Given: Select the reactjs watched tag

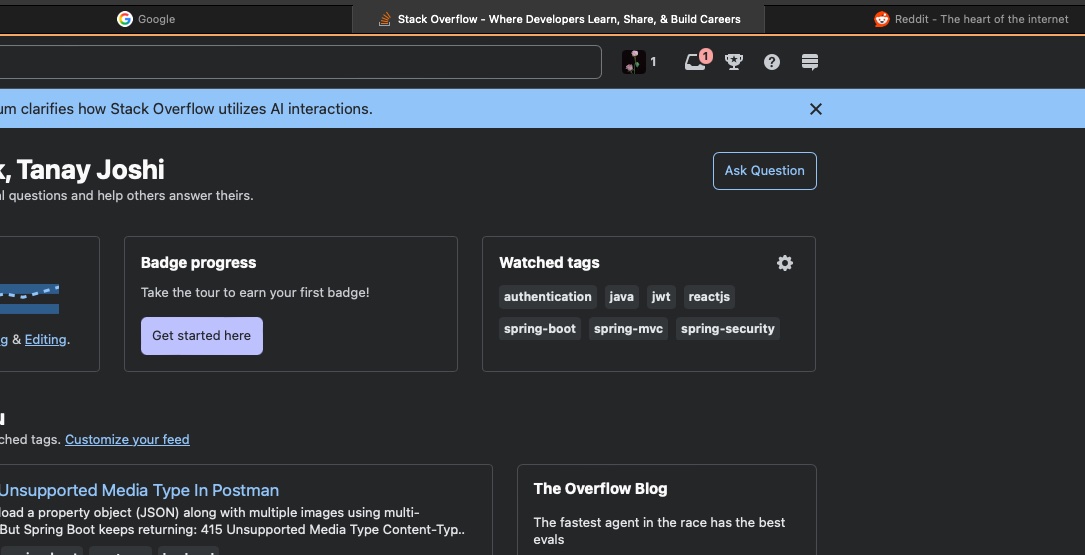Looking at the screenshot, I should 709,297.
